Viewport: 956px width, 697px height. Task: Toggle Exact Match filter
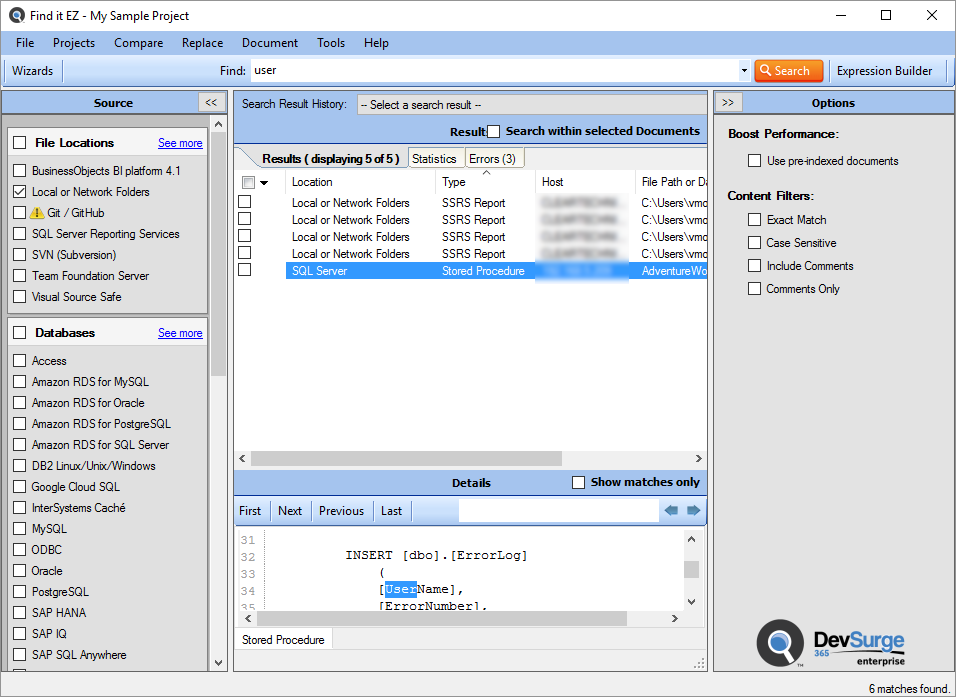(755, 220)
